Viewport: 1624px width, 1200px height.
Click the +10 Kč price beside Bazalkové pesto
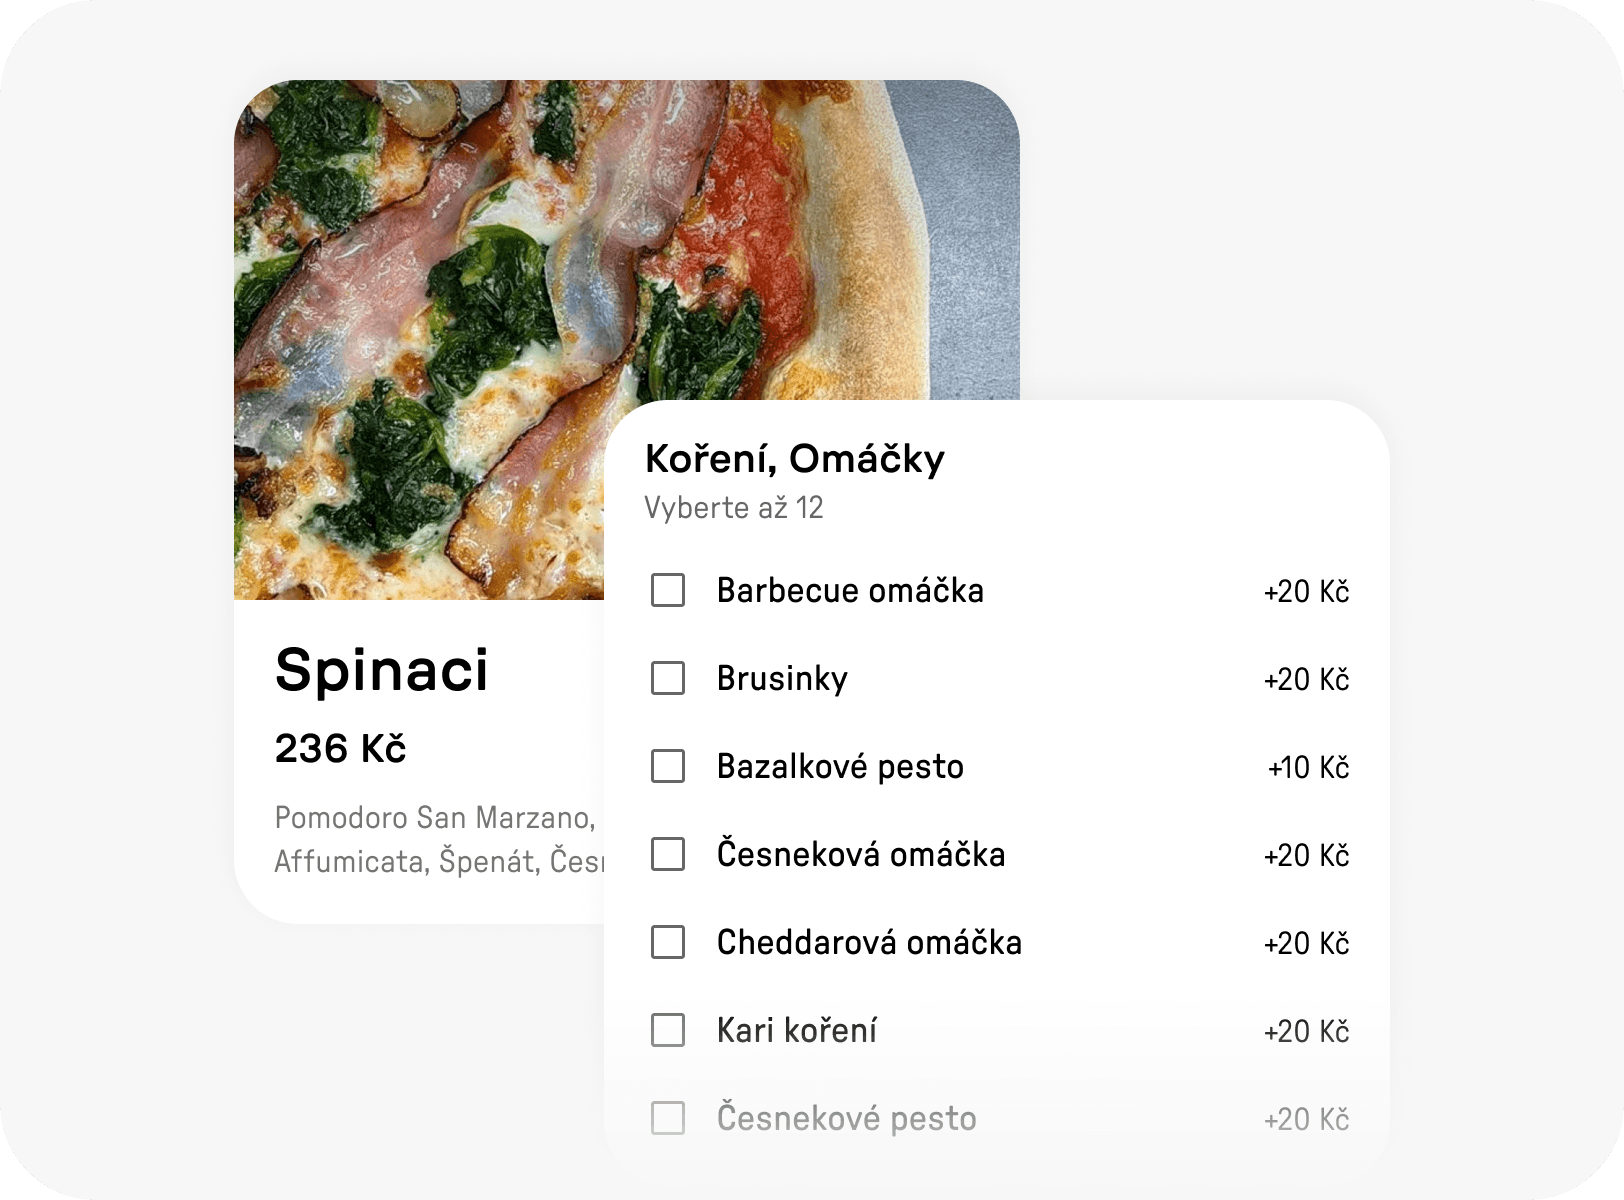[x=1308, y=766]
